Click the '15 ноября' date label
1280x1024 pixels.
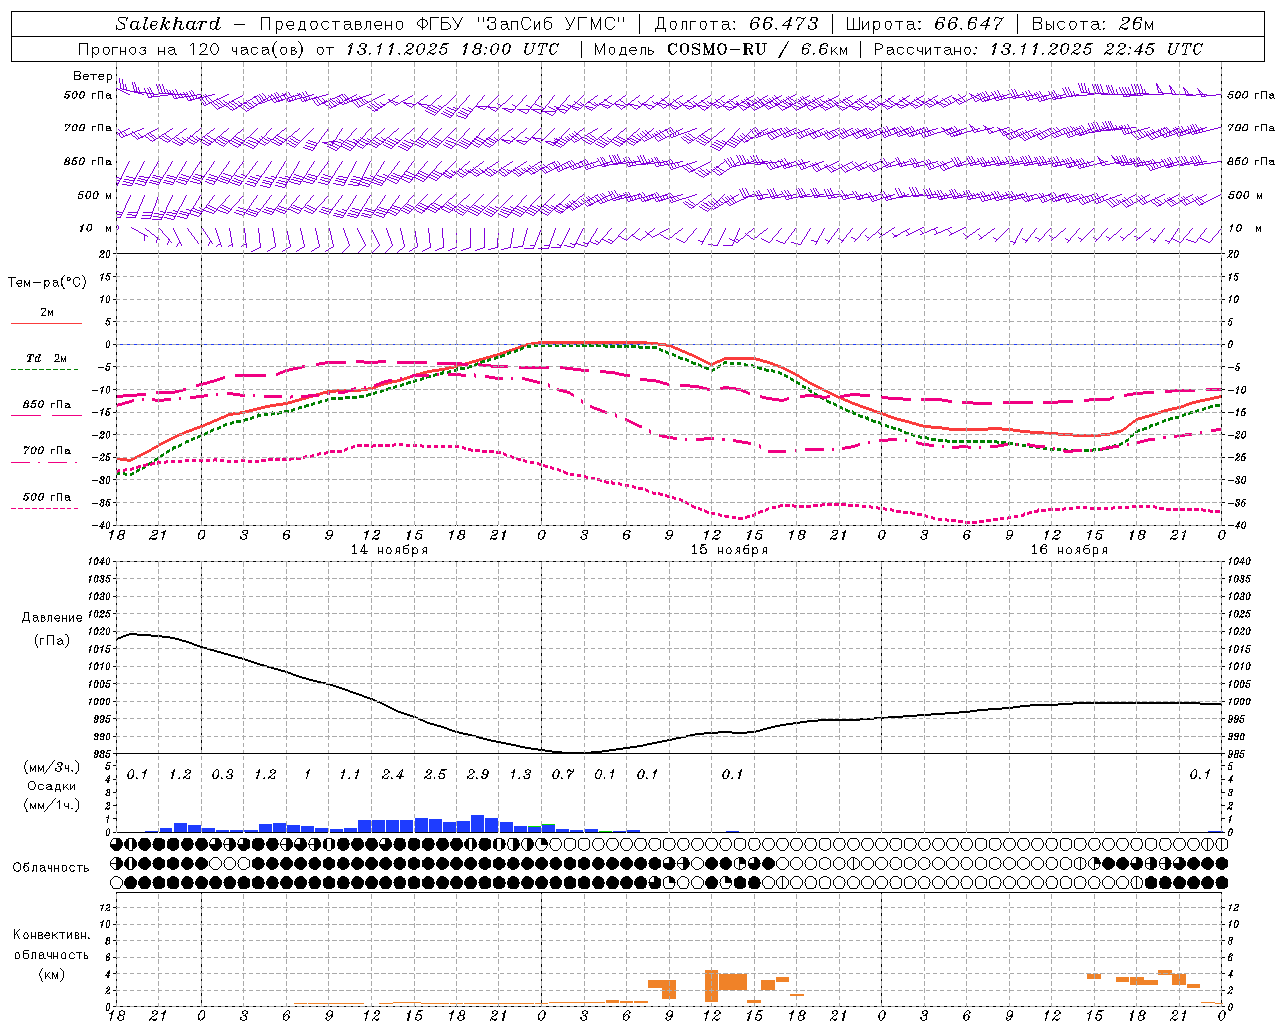click(x=729, y=550)
